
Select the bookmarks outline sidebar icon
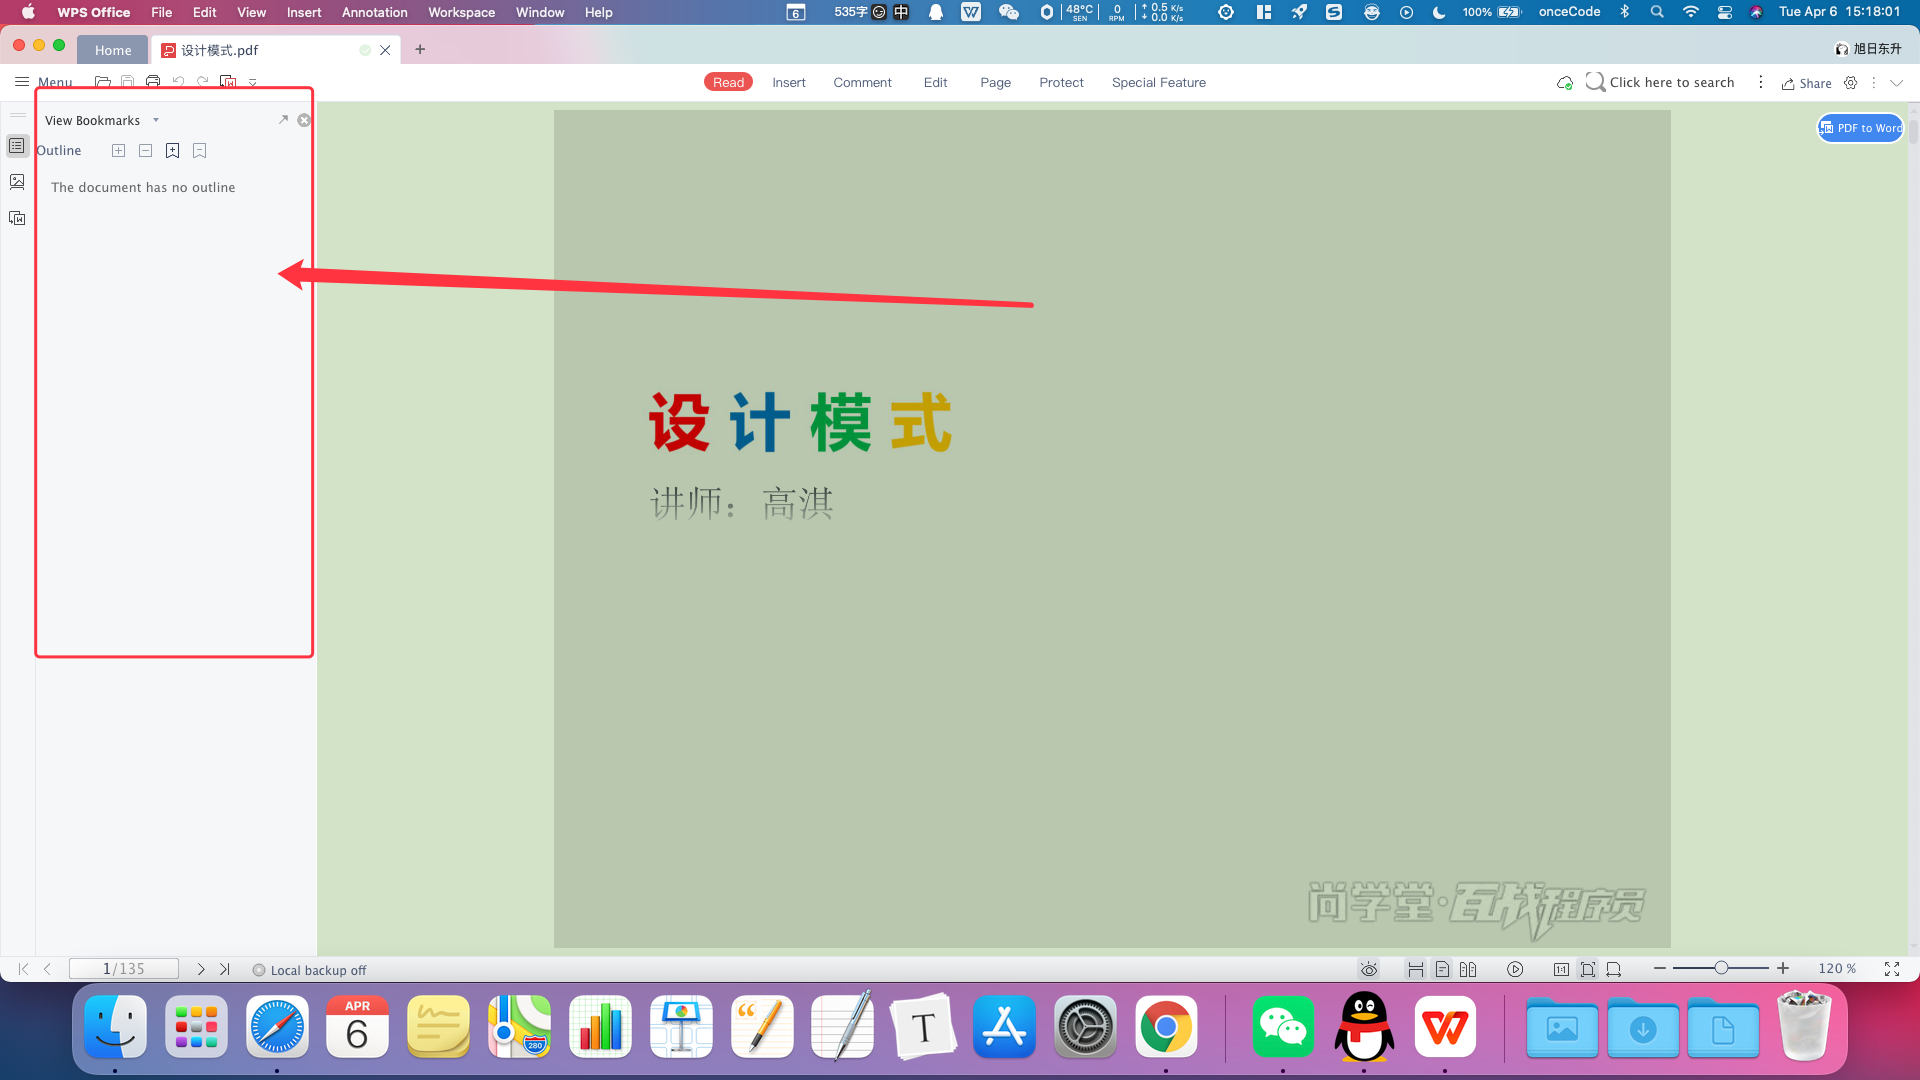(17, 146)
